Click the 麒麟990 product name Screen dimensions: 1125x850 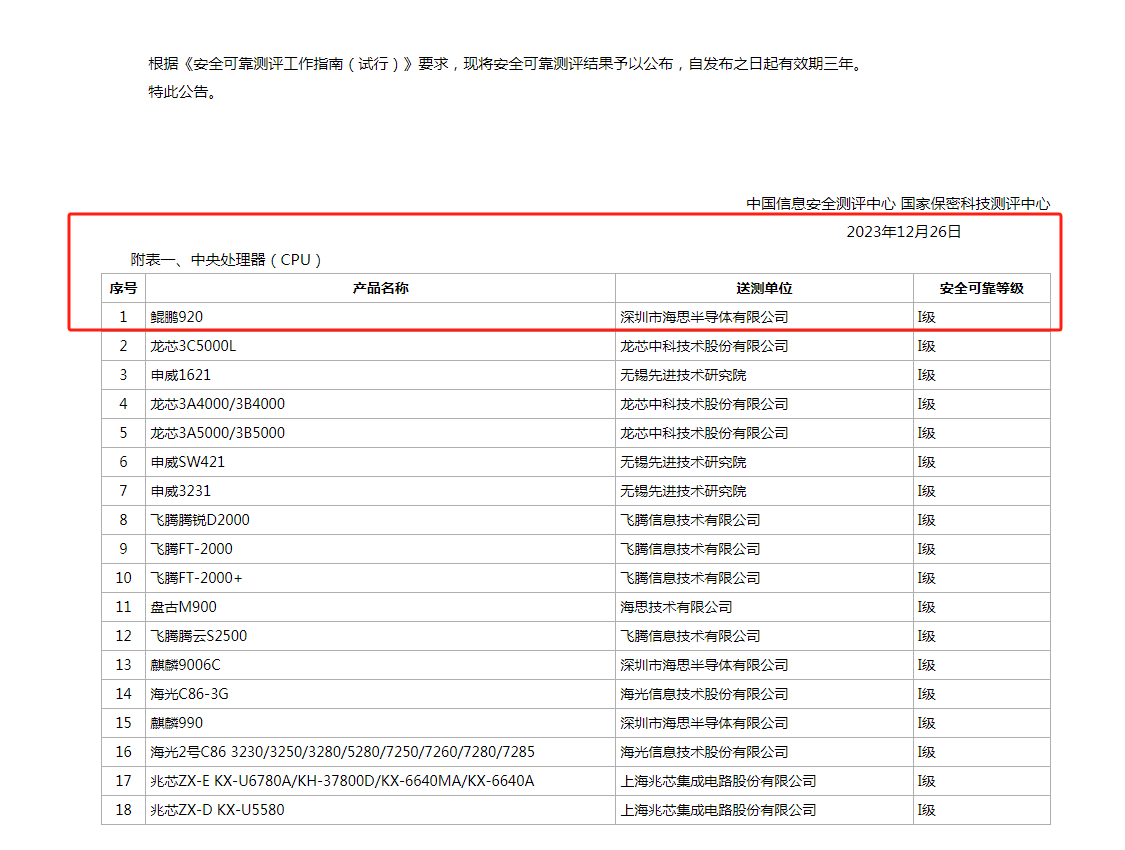click(176, 723)
